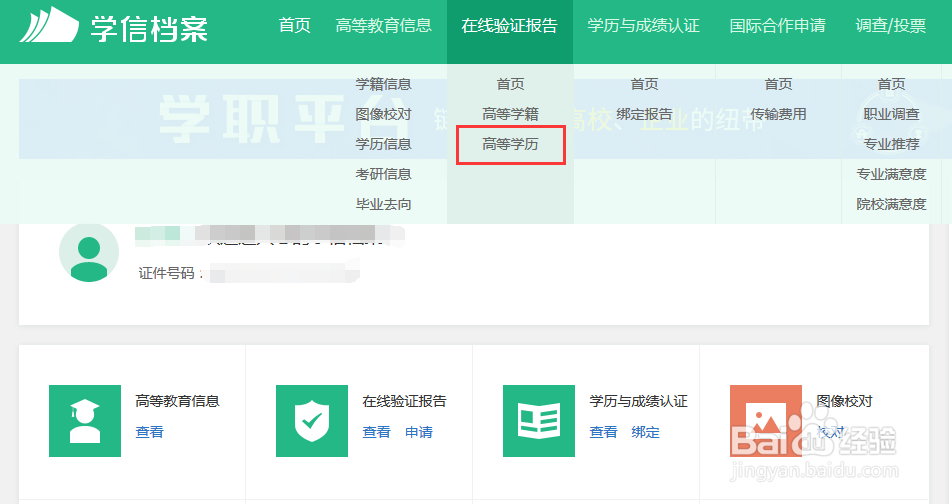The height and width of the screenshot is (504, 952).
Task: Select 学籍信息 in the dropdown
Action: click(384, 84)
